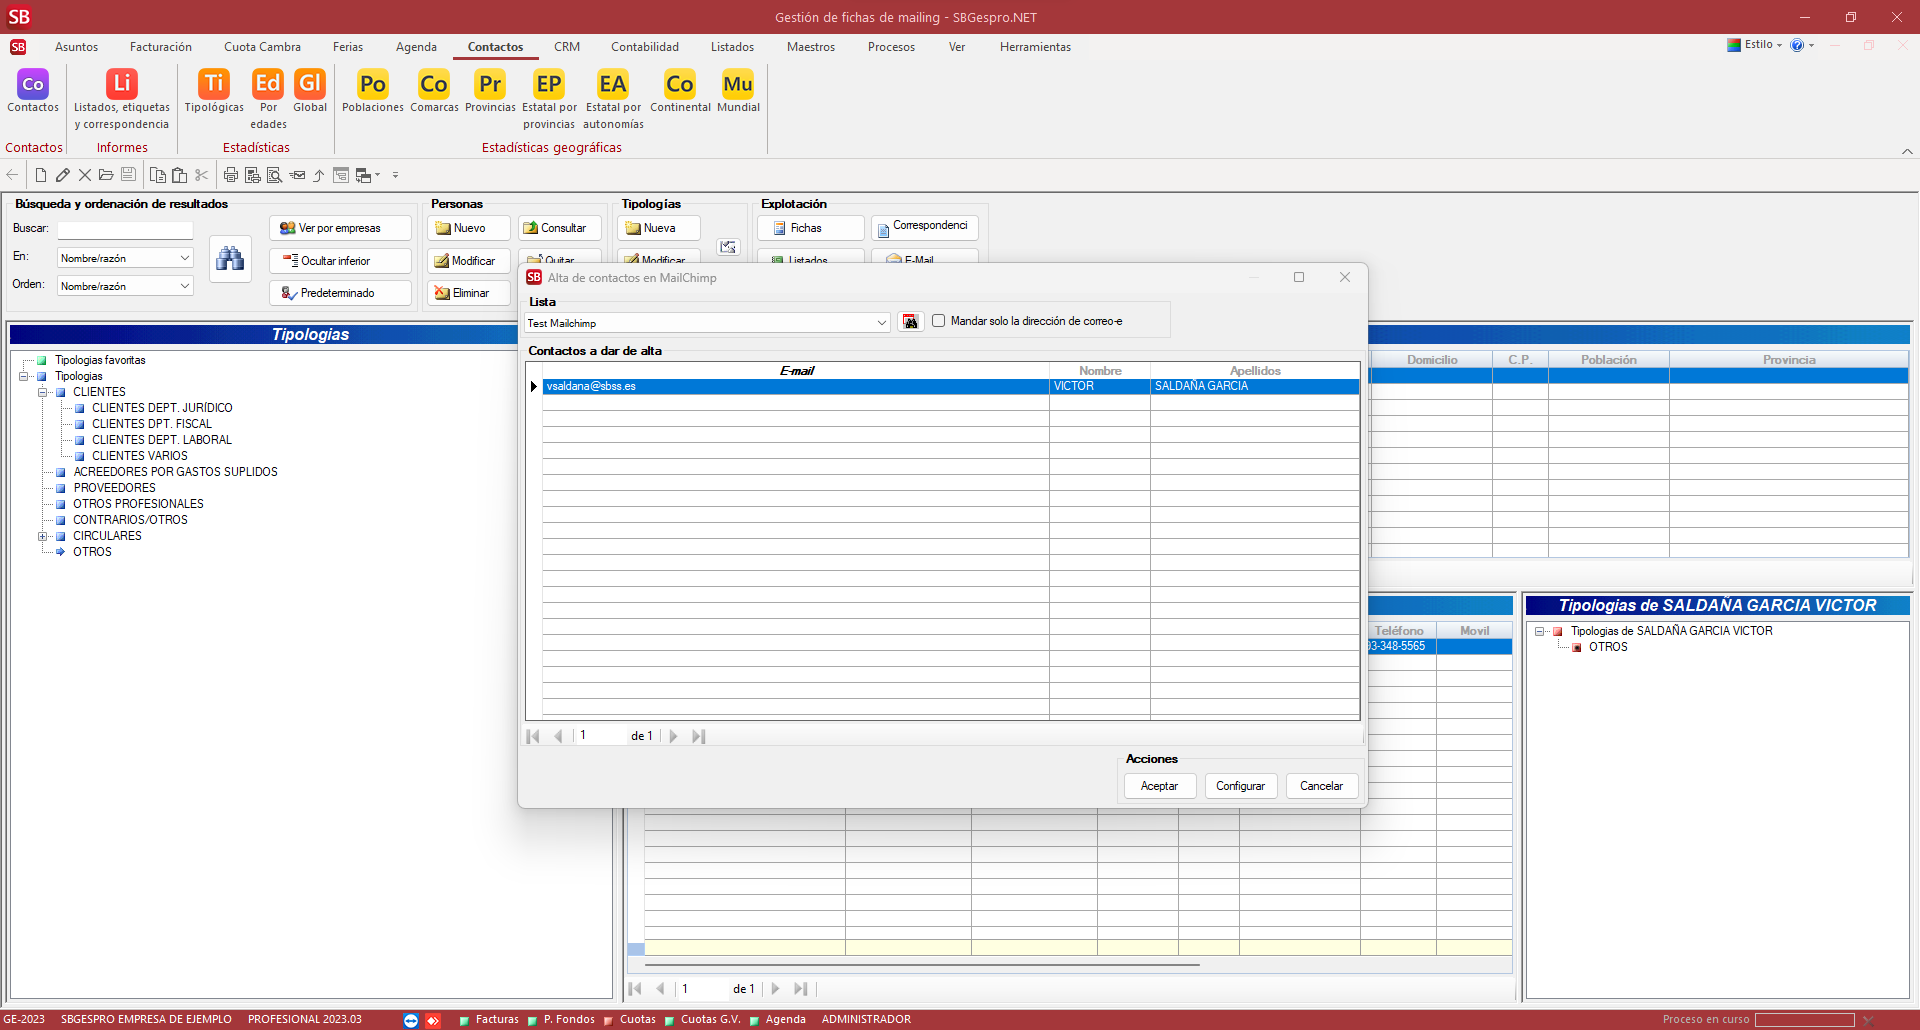Screen dimensions: 1920x1030
Task: Click the Buscar search input field
Action: (x=125, y=229)
